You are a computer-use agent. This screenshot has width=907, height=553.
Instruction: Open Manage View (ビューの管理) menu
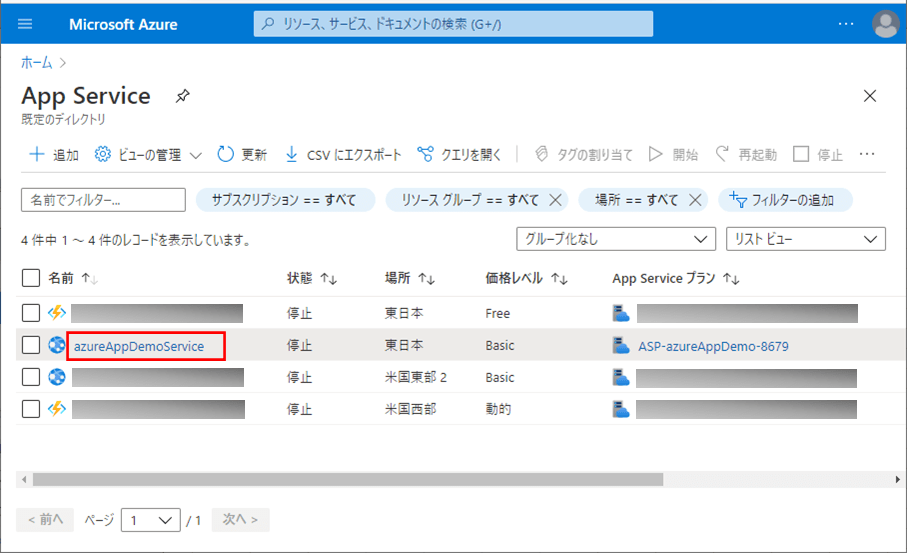point(148,154)
